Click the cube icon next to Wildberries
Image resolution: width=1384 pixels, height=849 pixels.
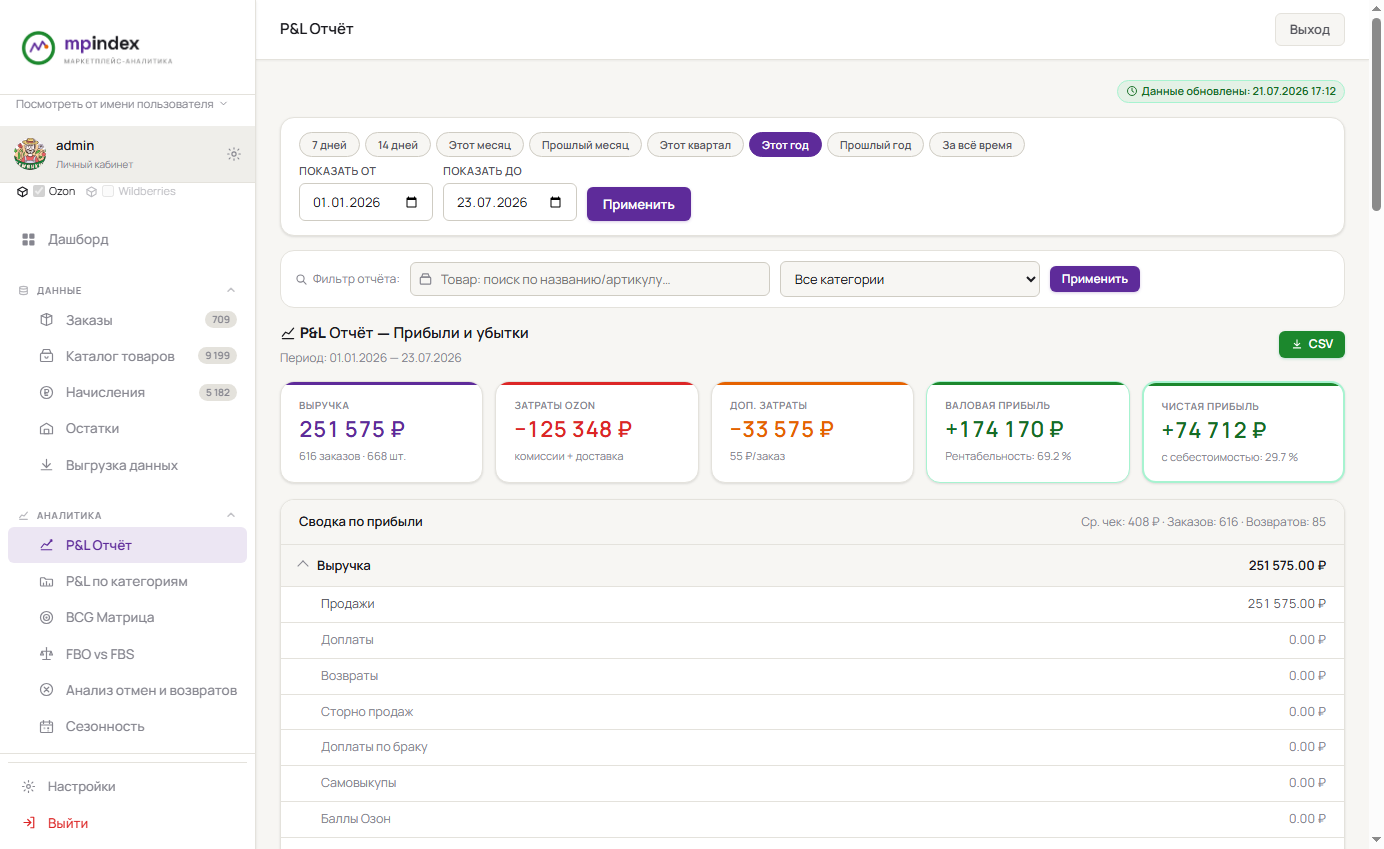pyautogui.click(x=91, y=191)
